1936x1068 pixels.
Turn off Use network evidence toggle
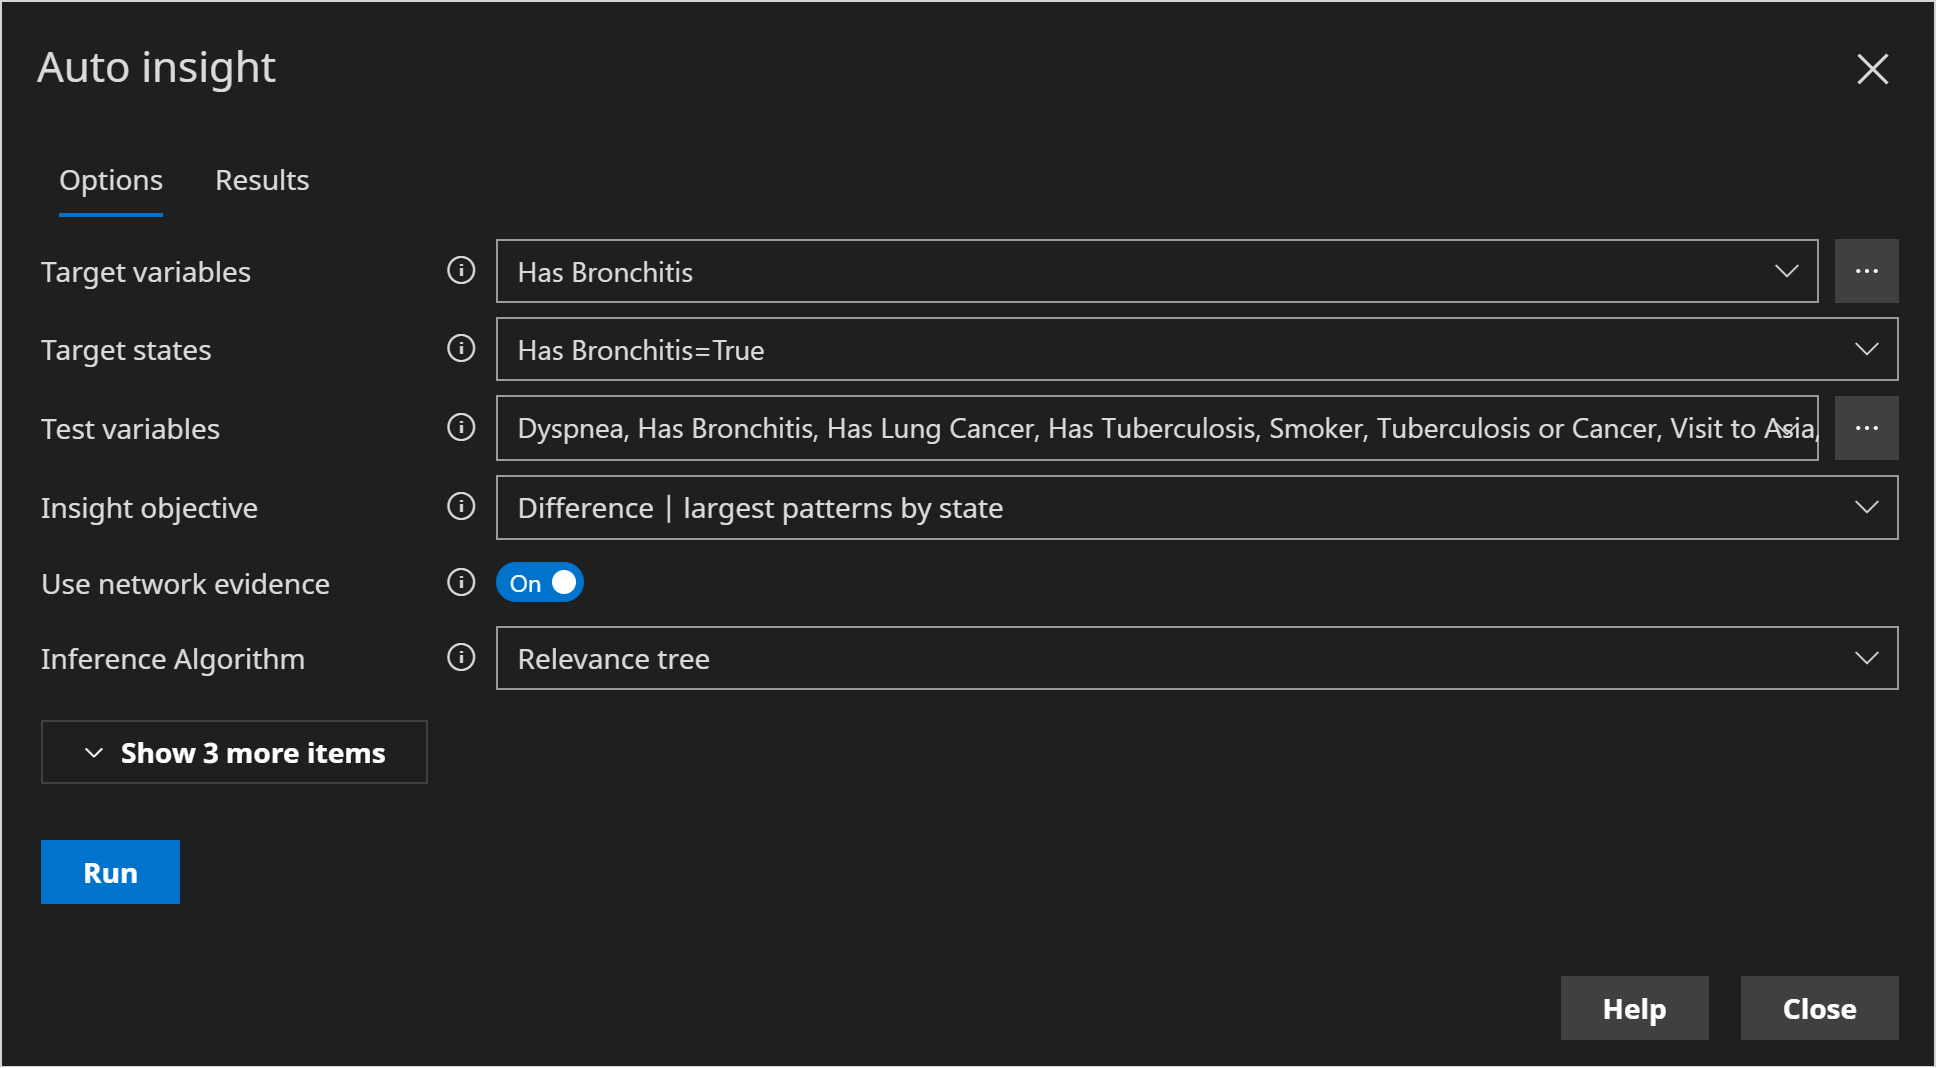[x=540, y=583]
